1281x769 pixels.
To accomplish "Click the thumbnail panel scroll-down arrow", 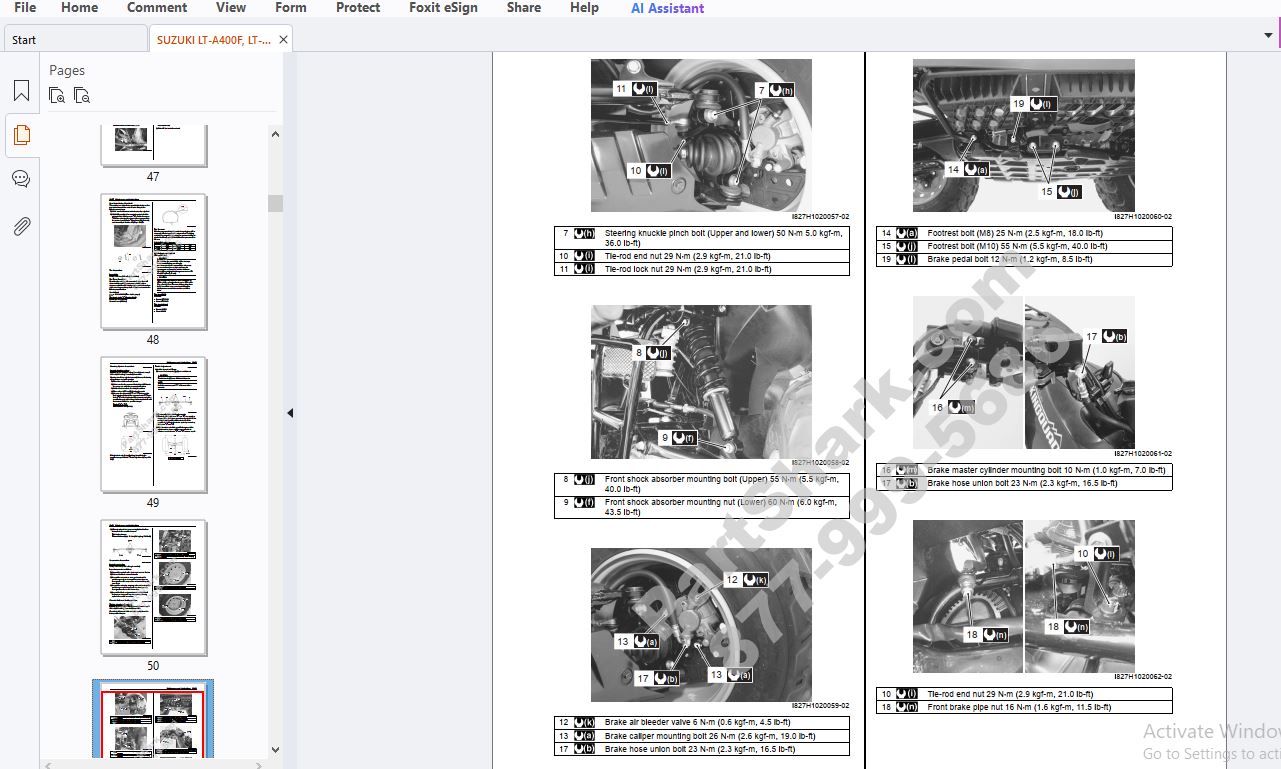I will (x=275, y=750).
